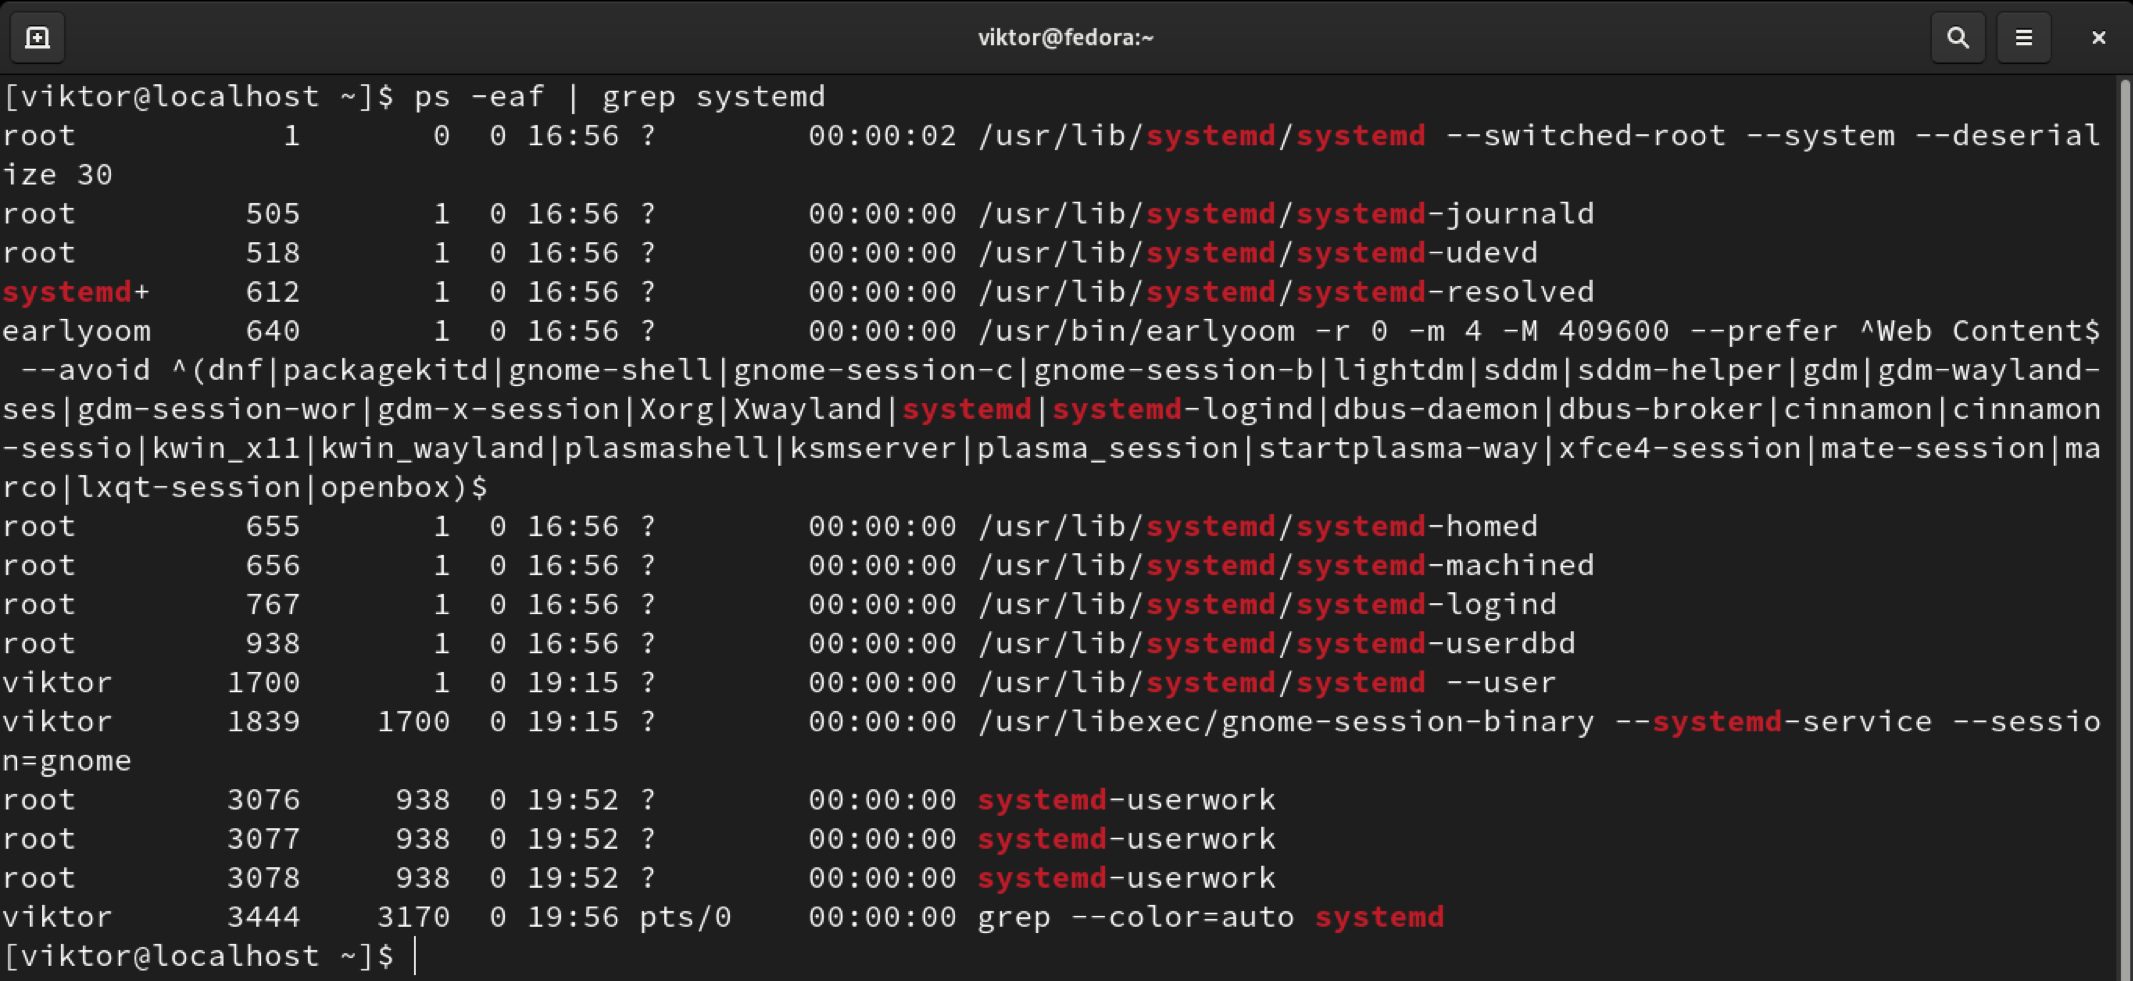2133x981 pixels.
Task: Click the systemd-machined process path
Action: [1285, 565]
